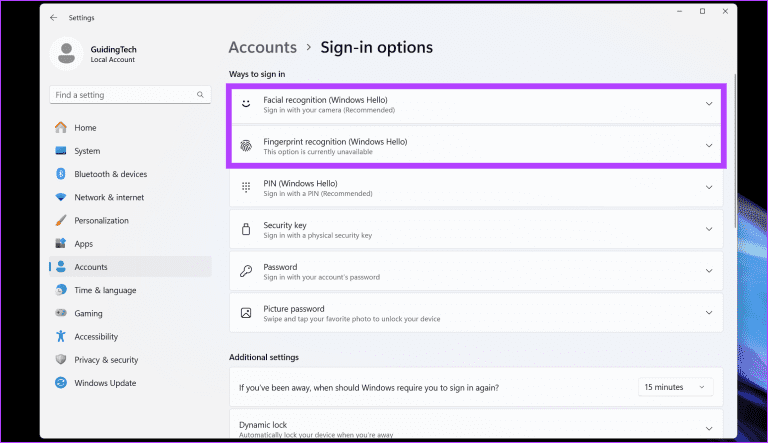Click the GuidingTech profile avatar
768x443 pixels.
click(x=67, y=55)
